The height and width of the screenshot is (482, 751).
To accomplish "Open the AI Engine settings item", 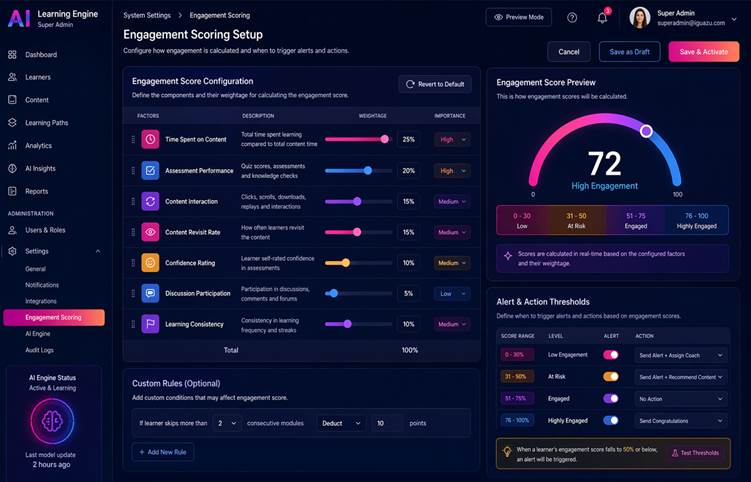I will (38, 333).
